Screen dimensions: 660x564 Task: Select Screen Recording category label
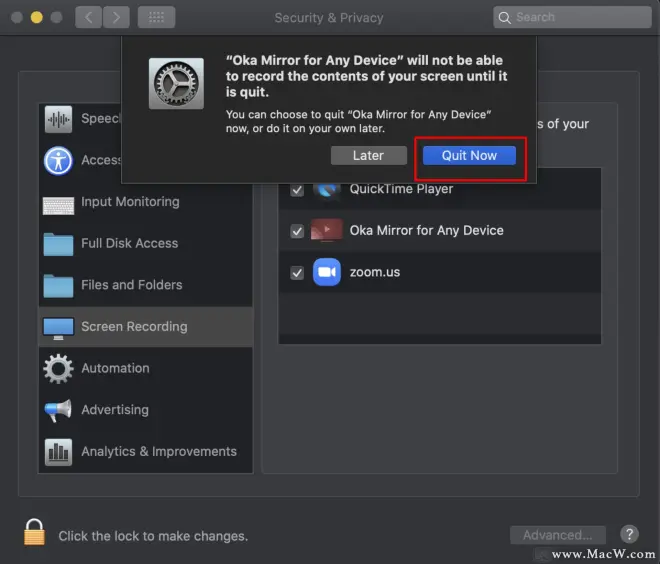(x=134, y=327)
